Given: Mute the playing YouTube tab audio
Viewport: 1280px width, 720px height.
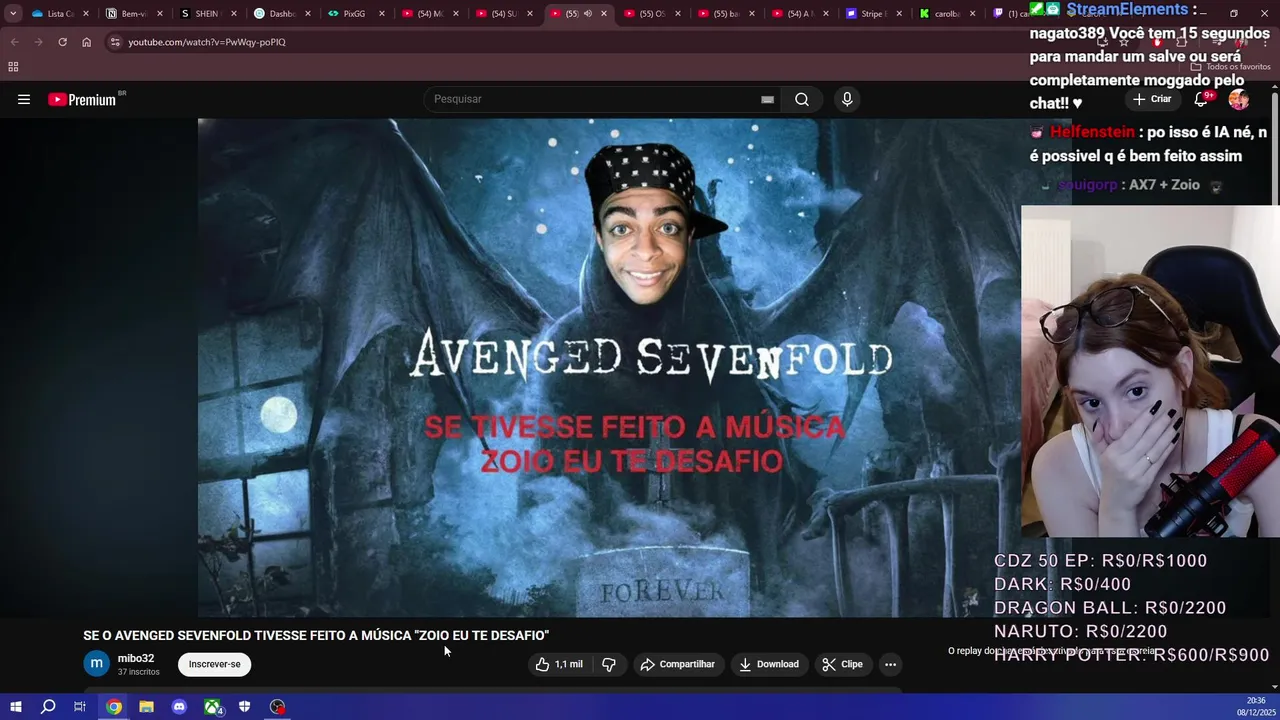Looking at the screenshot, I should [588, 14].
